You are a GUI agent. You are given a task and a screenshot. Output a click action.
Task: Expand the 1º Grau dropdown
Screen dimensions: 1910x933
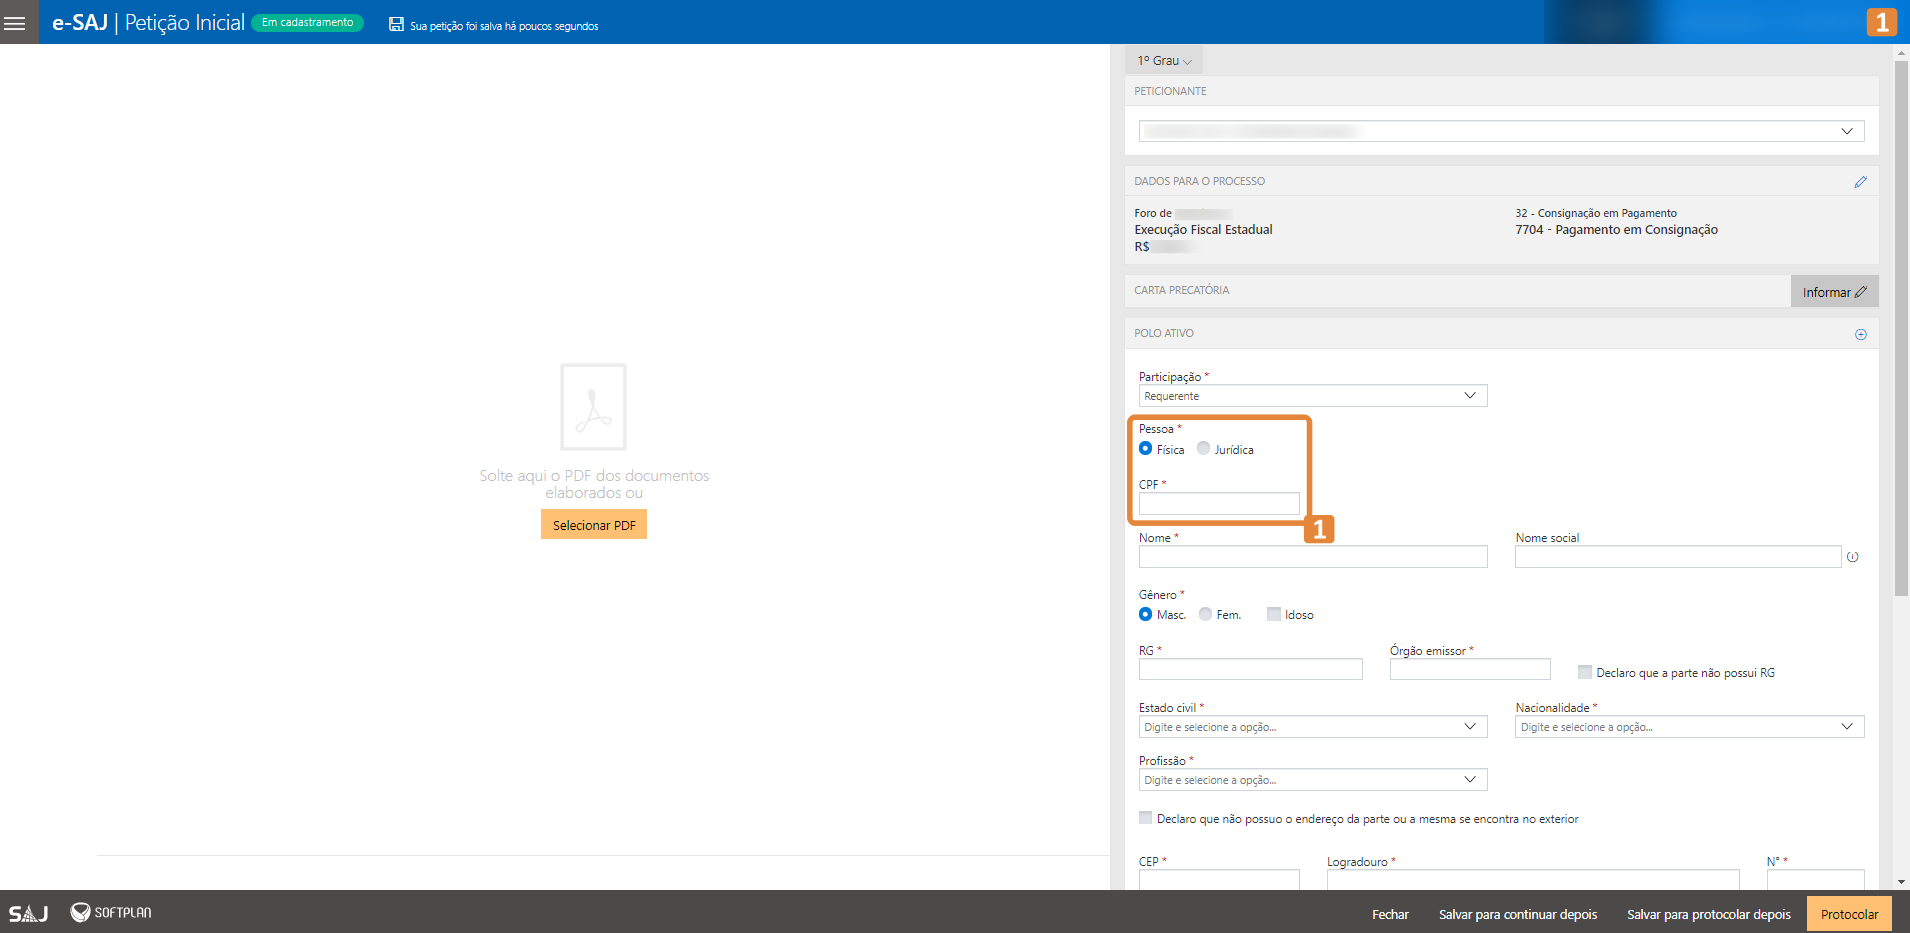pos(1164,61)
